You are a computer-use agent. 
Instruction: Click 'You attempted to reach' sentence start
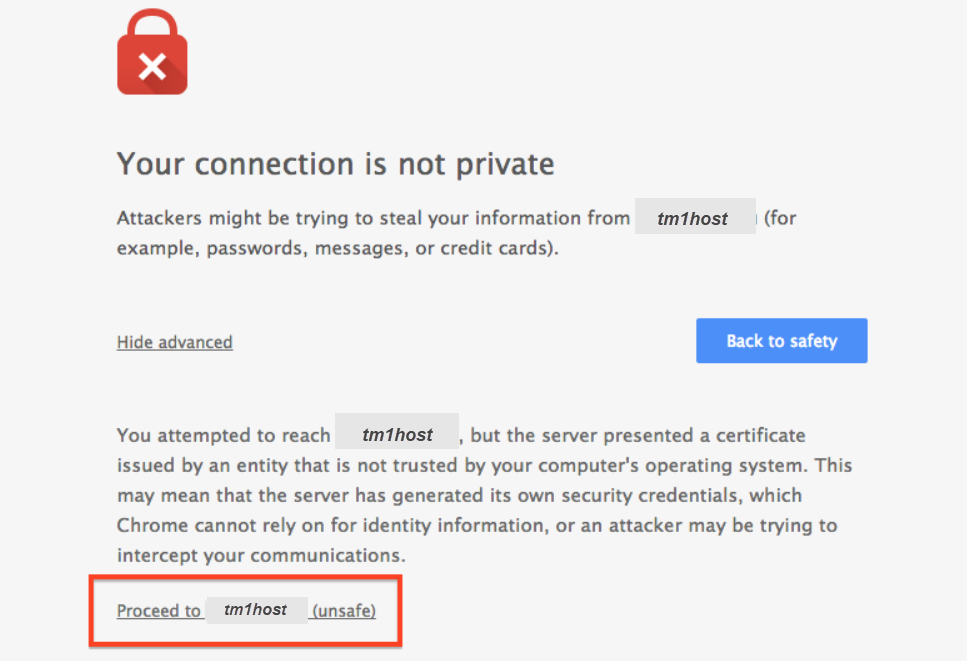pyautogui.click(x=224, y=435)
